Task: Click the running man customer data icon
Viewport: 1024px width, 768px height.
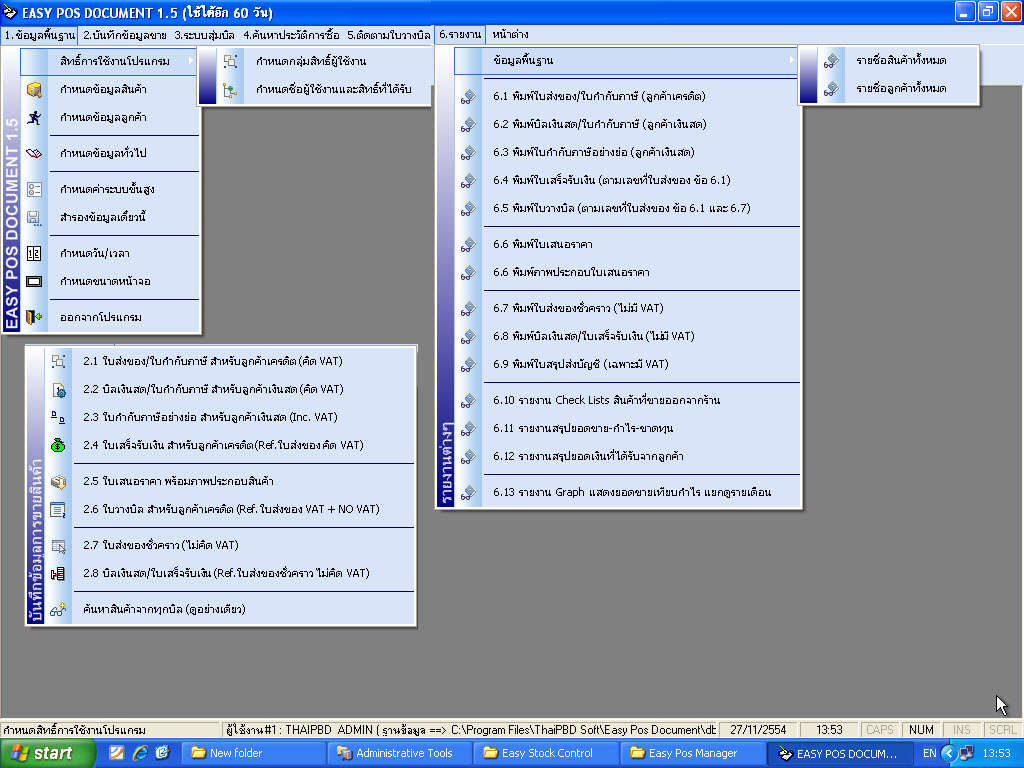Action: click(34, 118)
